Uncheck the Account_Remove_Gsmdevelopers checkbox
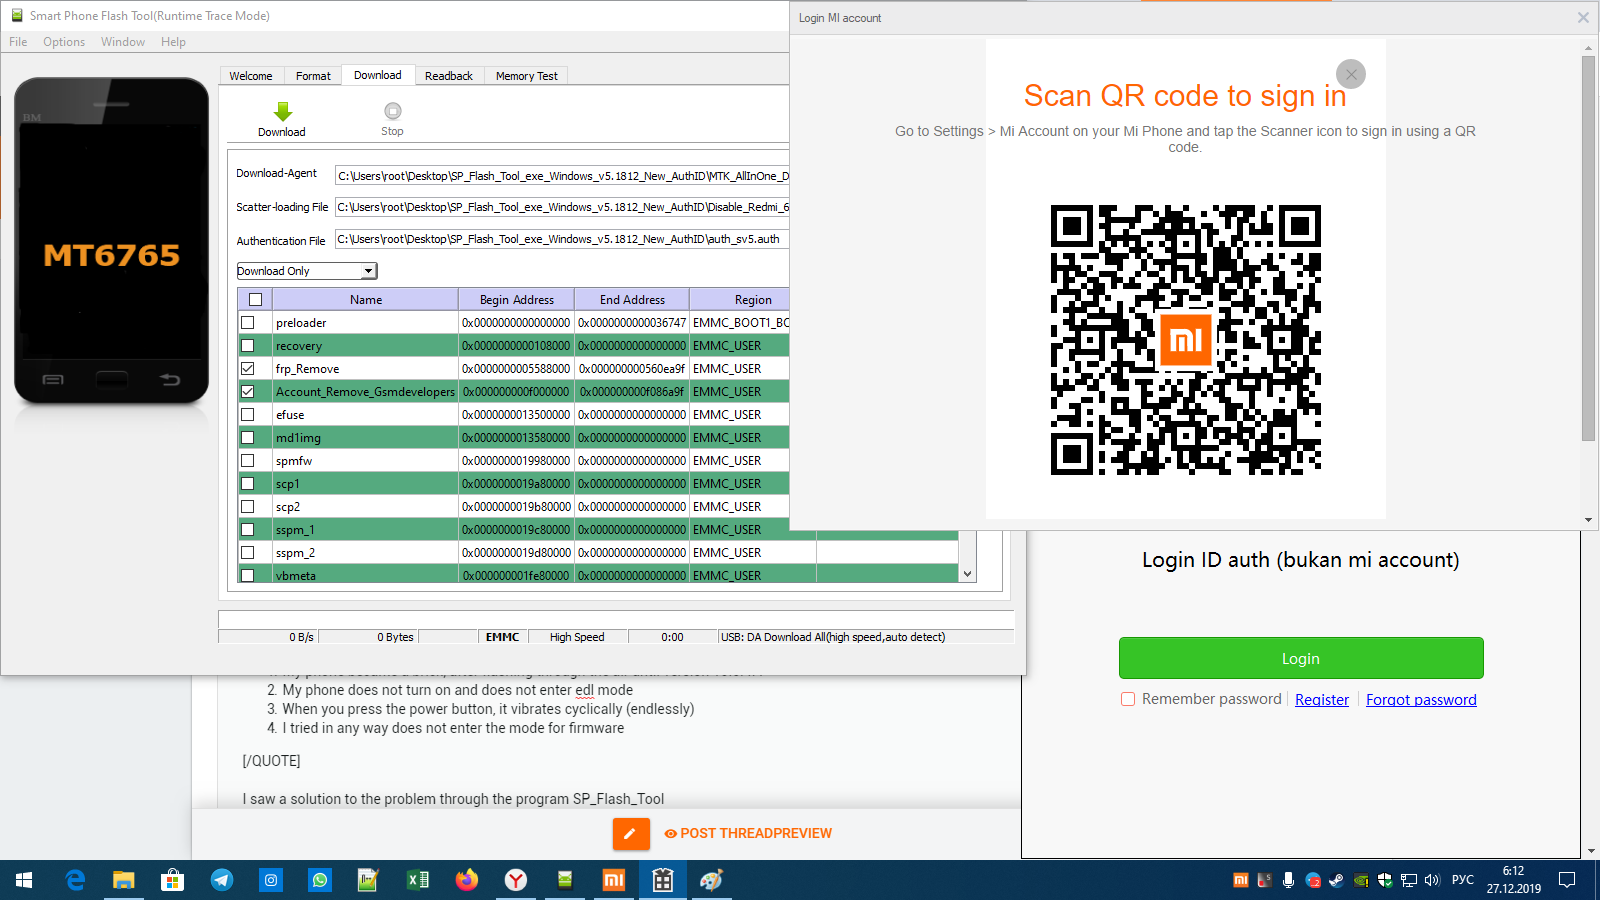 (x=248, y=392)
